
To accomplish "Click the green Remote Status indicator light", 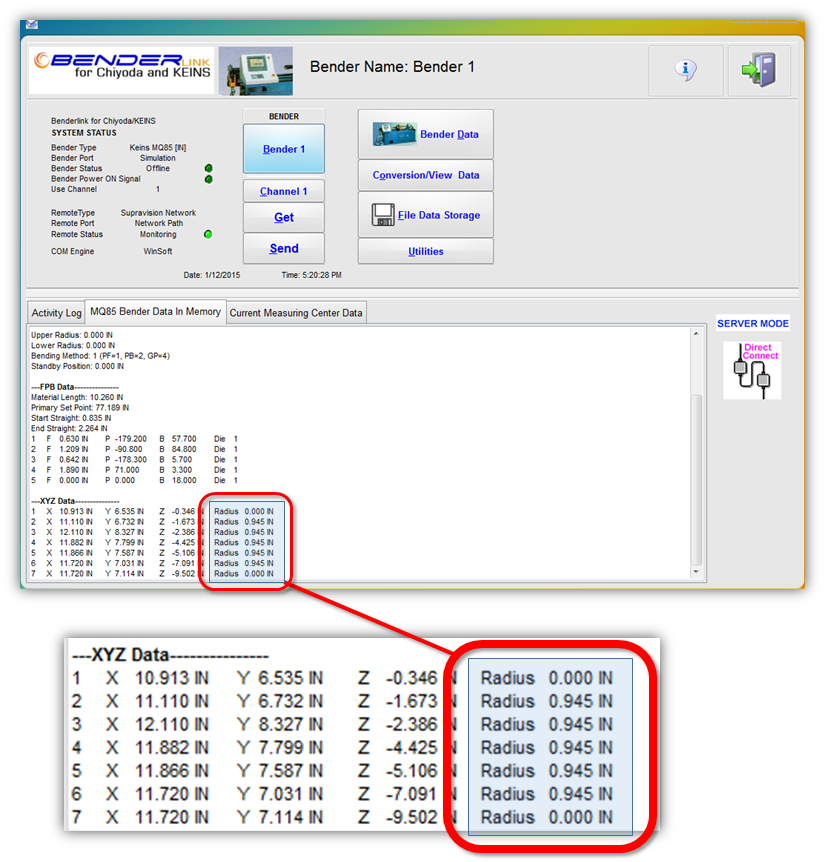I will tap(207, 234).
